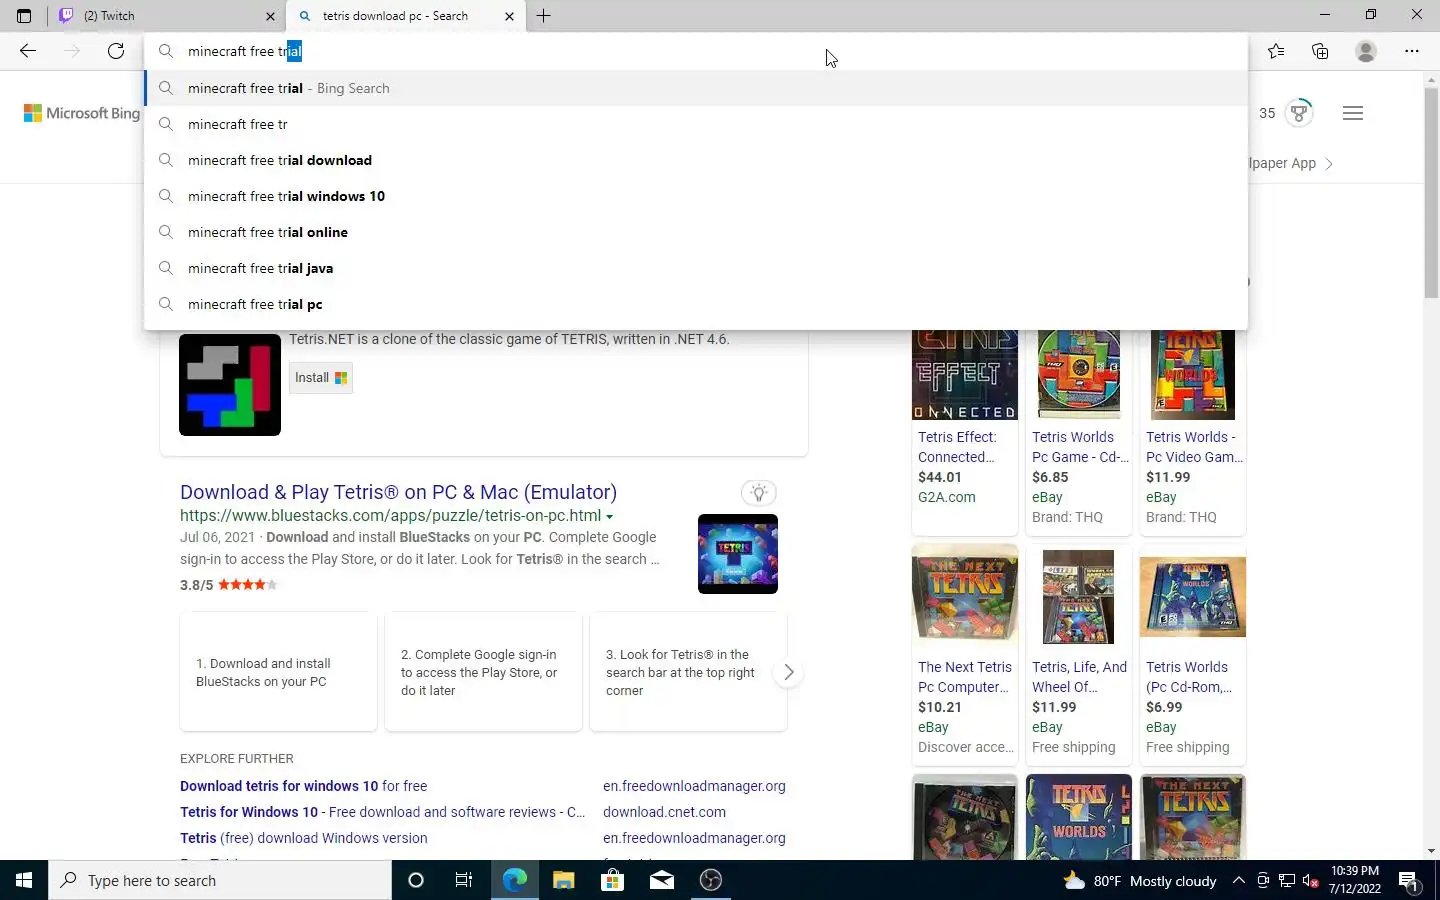Install the Tetris.NET app
The height and width of the screenshot is (900, 1440).
321,378
